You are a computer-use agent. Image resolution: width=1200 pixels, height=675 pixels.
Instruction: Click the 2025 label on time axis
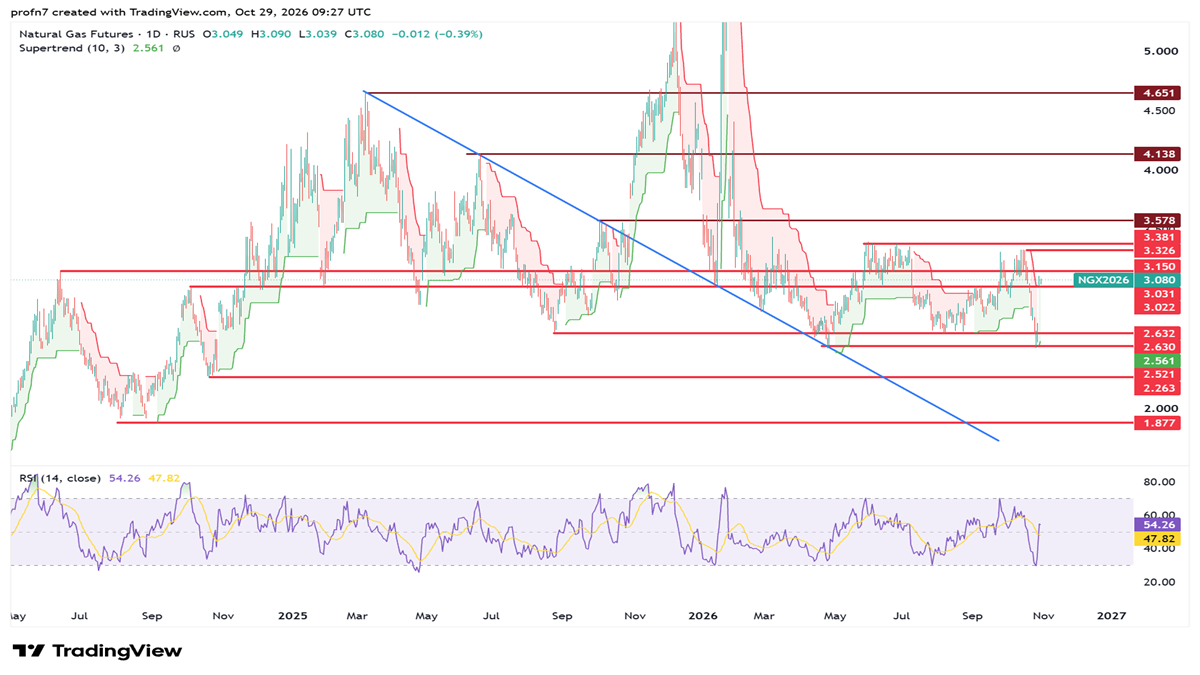[x=293, y=616]
